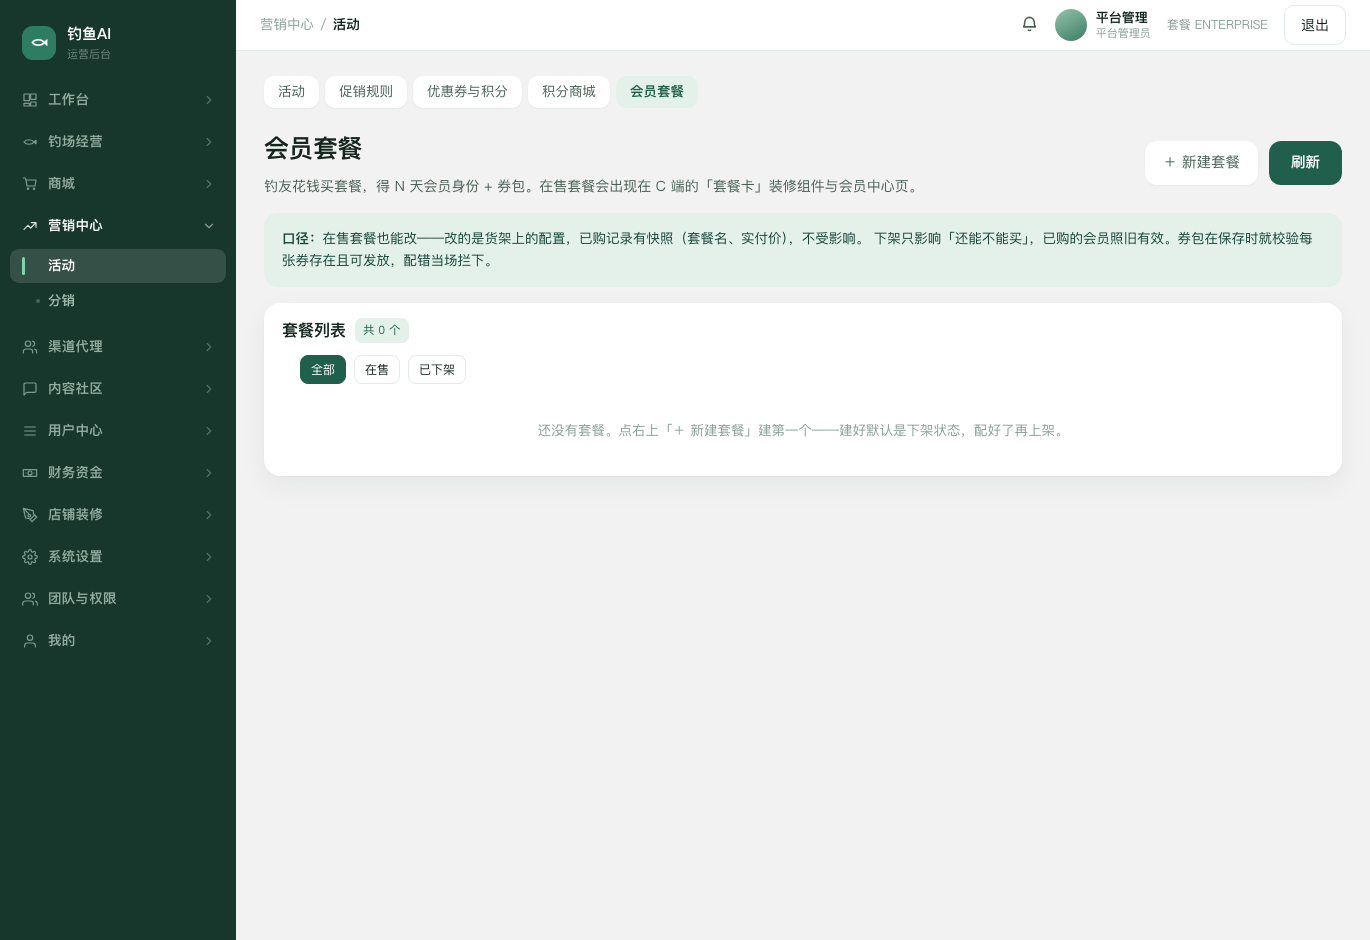
Task: Click the 财务资金 banknote icon
Action: pos(30,473)
